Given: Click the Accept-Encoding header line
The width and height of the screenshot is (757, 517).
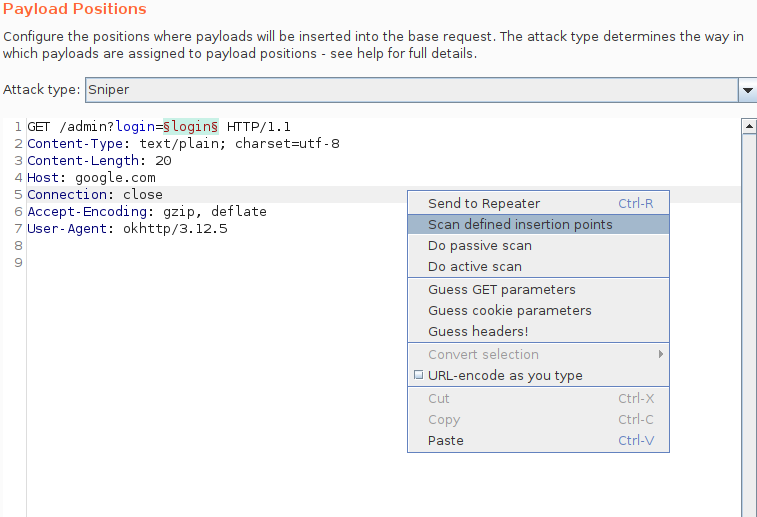Looking at the screenshot, I should pos(147,211).
